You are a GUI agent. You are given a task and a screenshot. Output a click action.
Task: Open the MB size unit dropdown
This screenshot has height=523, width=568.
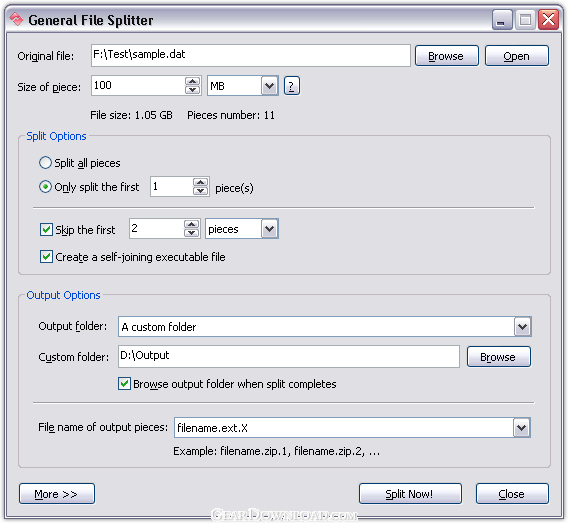[269, 86]
